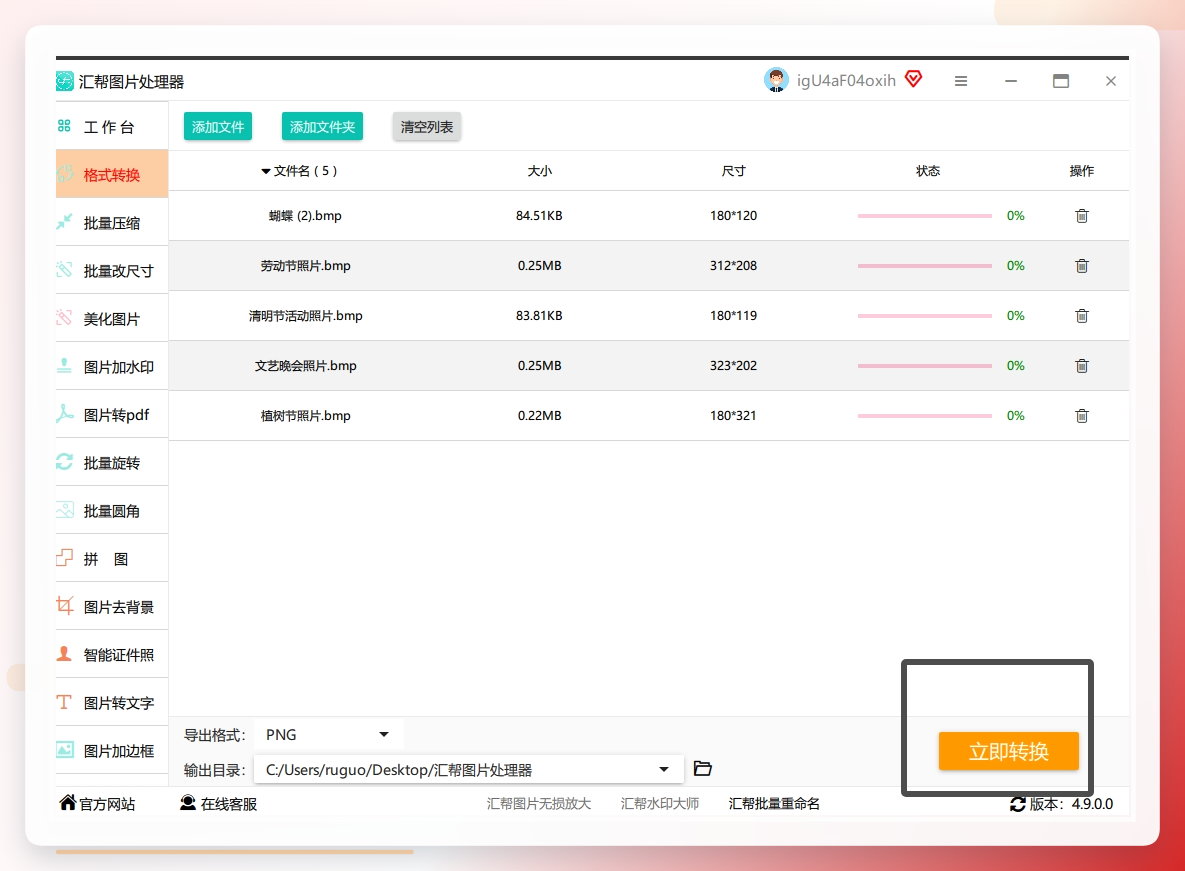Delete 清明节活动照片.bmp using its trash icon
This screenshot has width=1185, height=871.
click(1081, 316)
